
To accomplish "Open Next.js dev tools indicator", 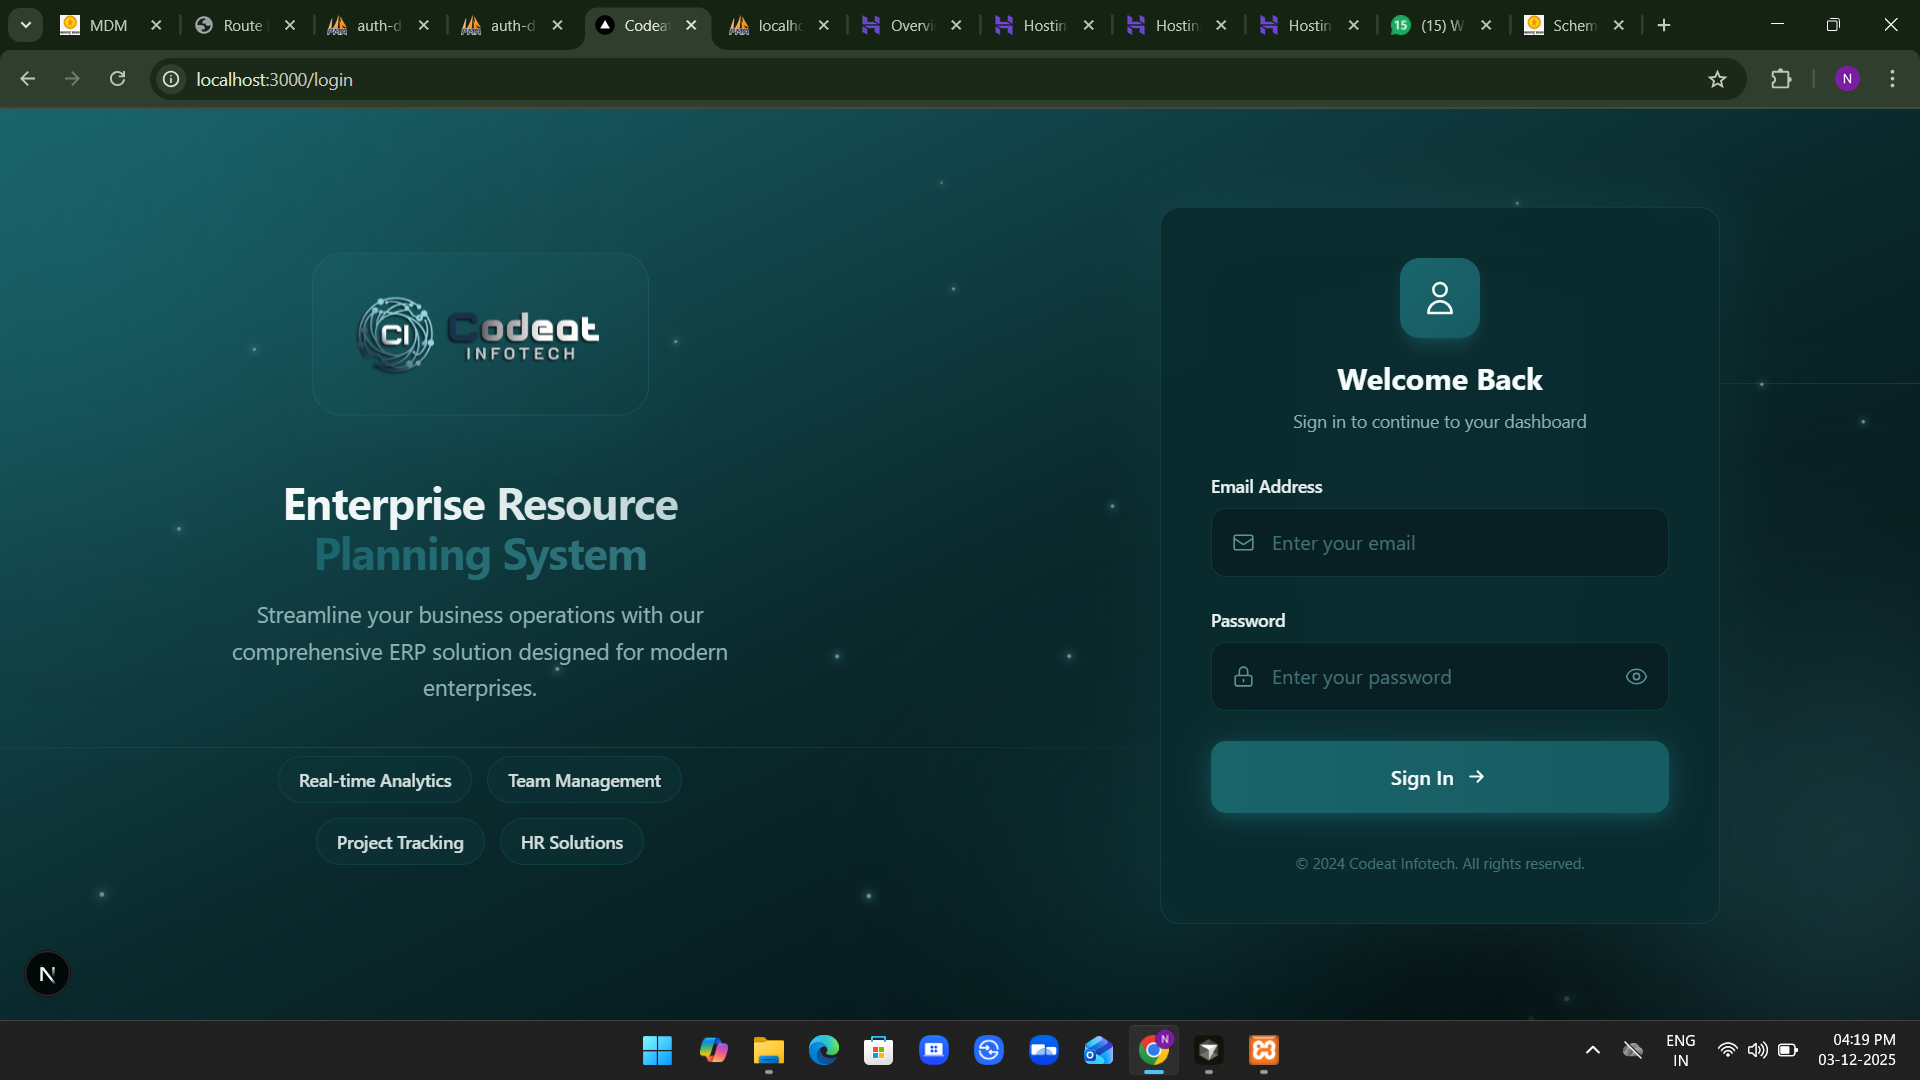I will pos(47,974).
